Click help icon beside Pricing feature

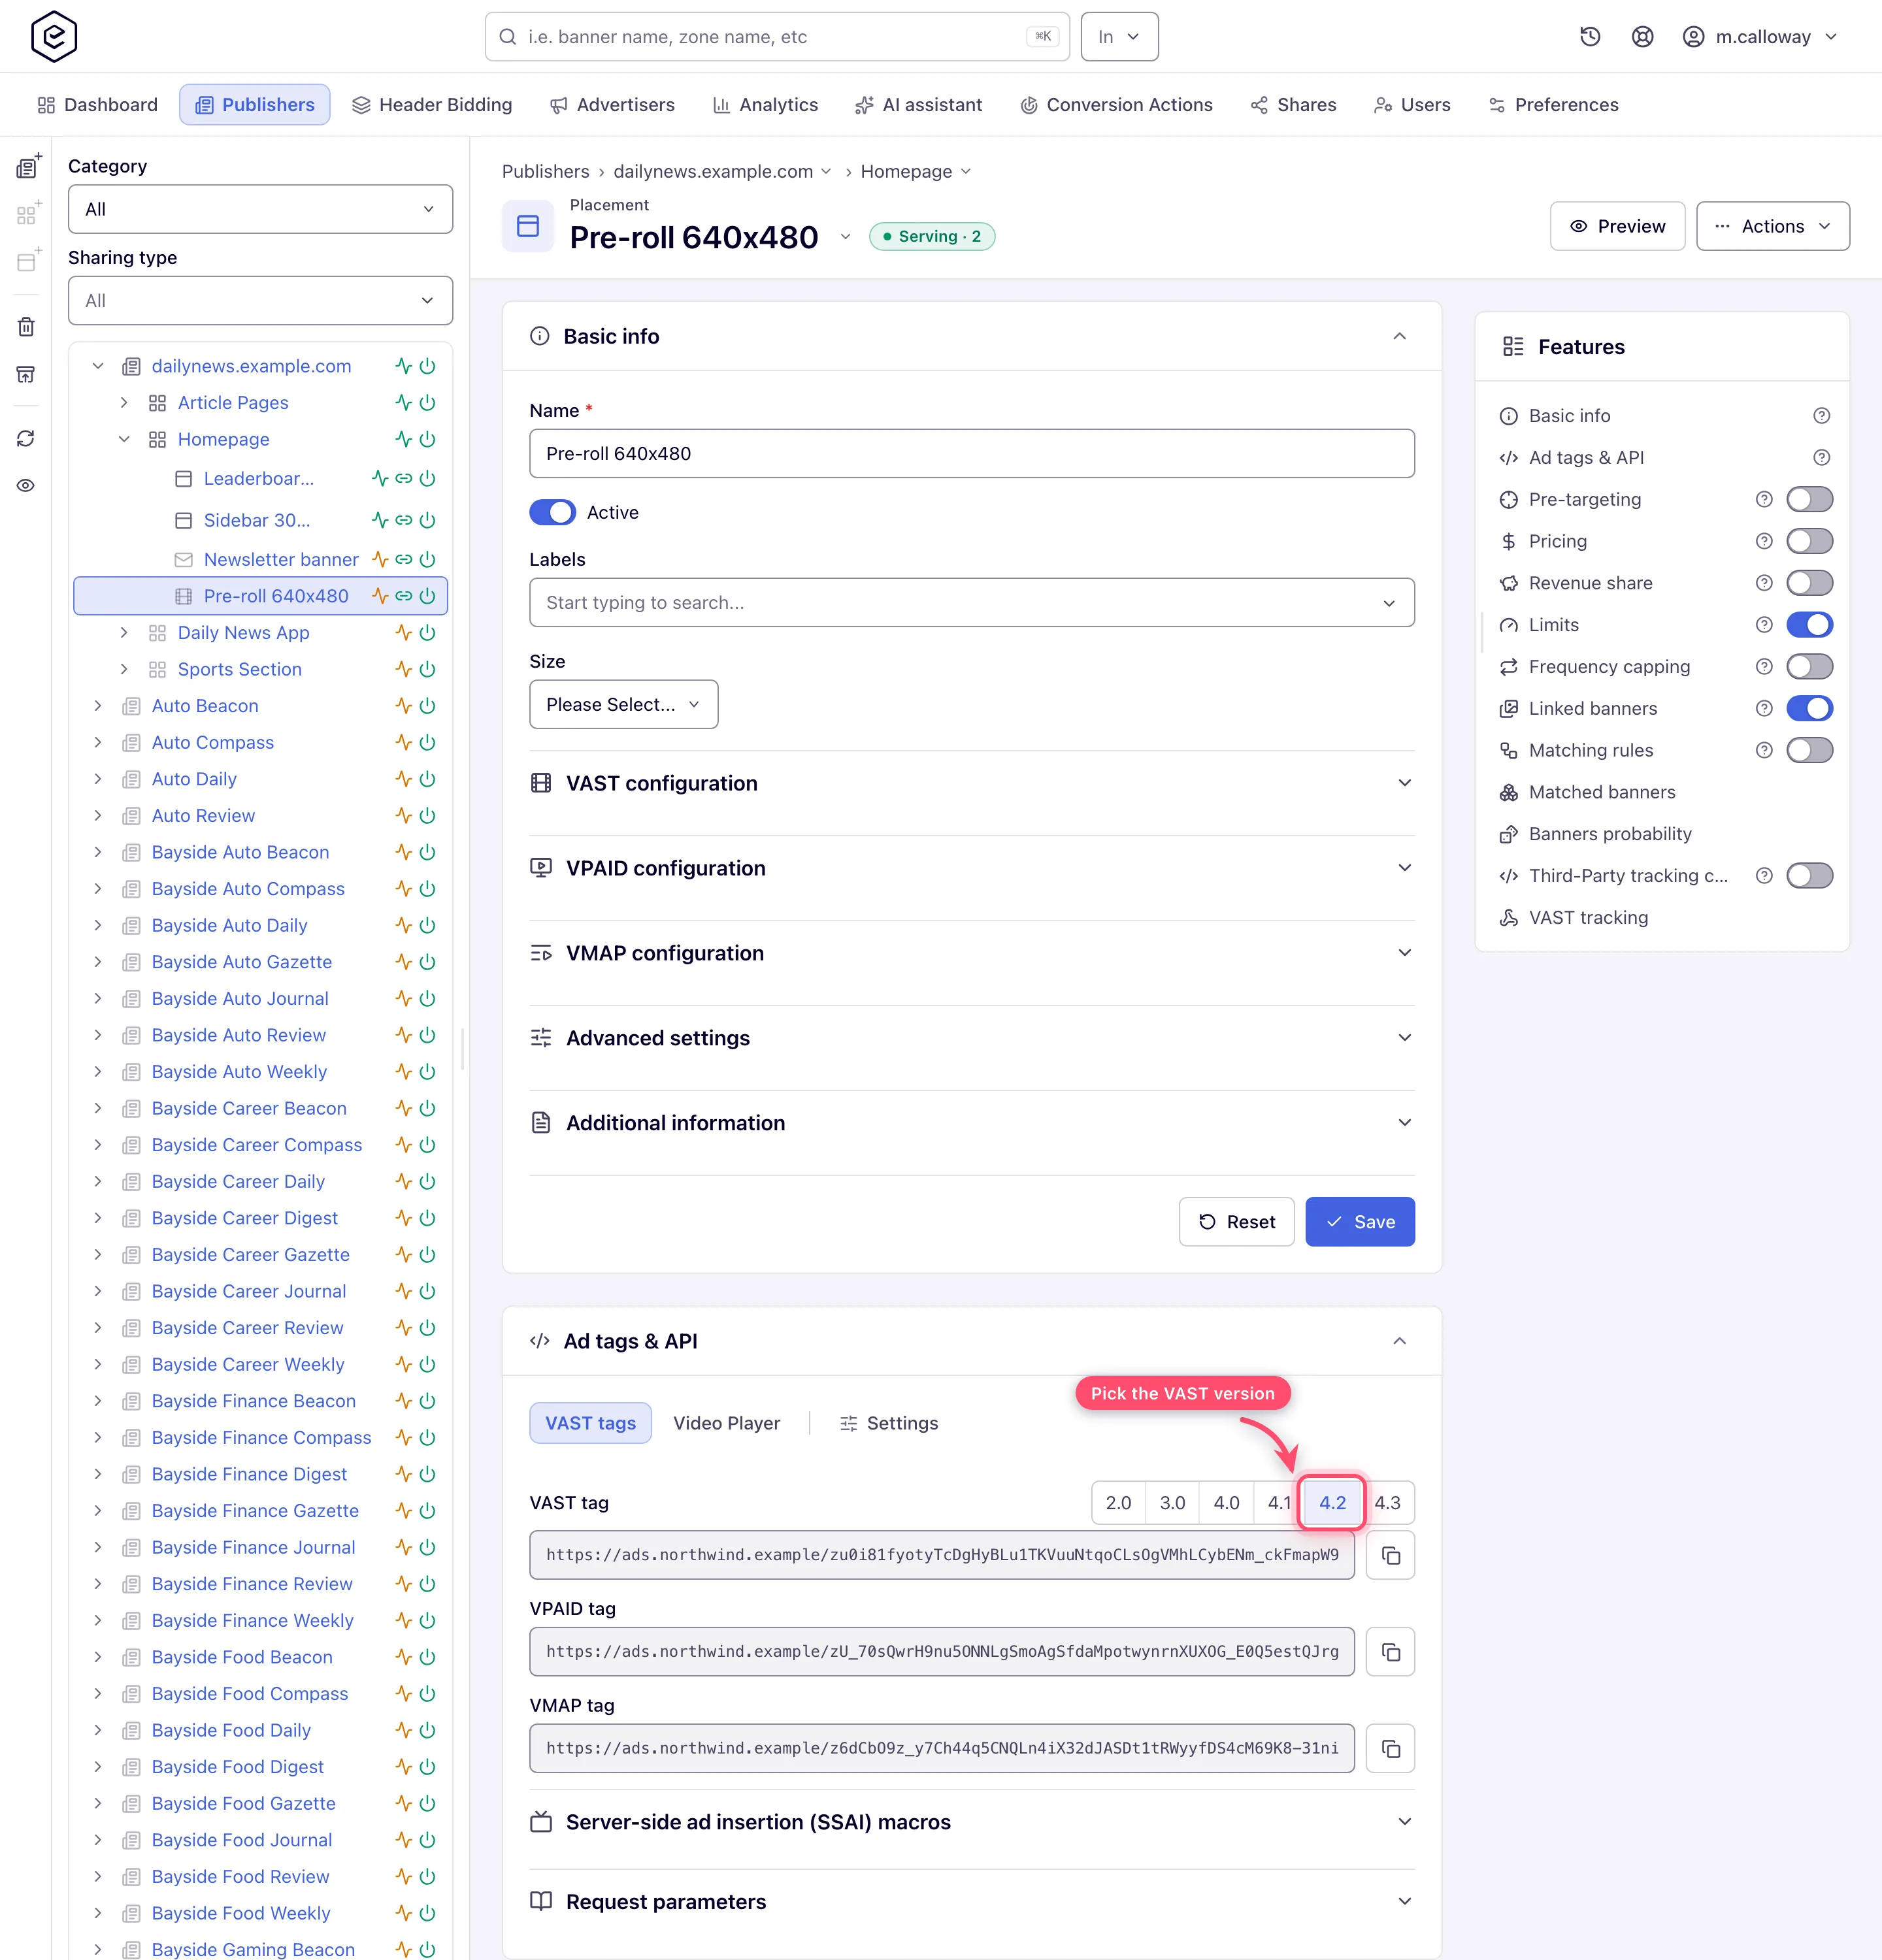[1764, 541]
